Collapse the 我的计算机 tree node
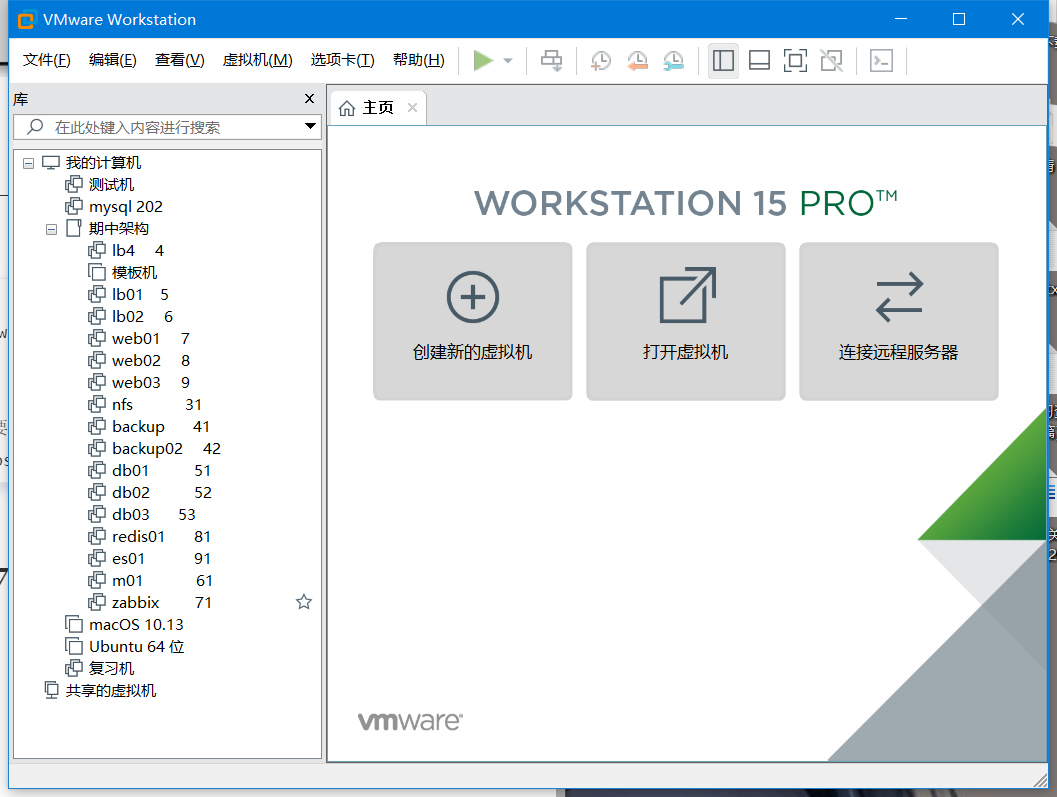 click(x=28, y=163)
